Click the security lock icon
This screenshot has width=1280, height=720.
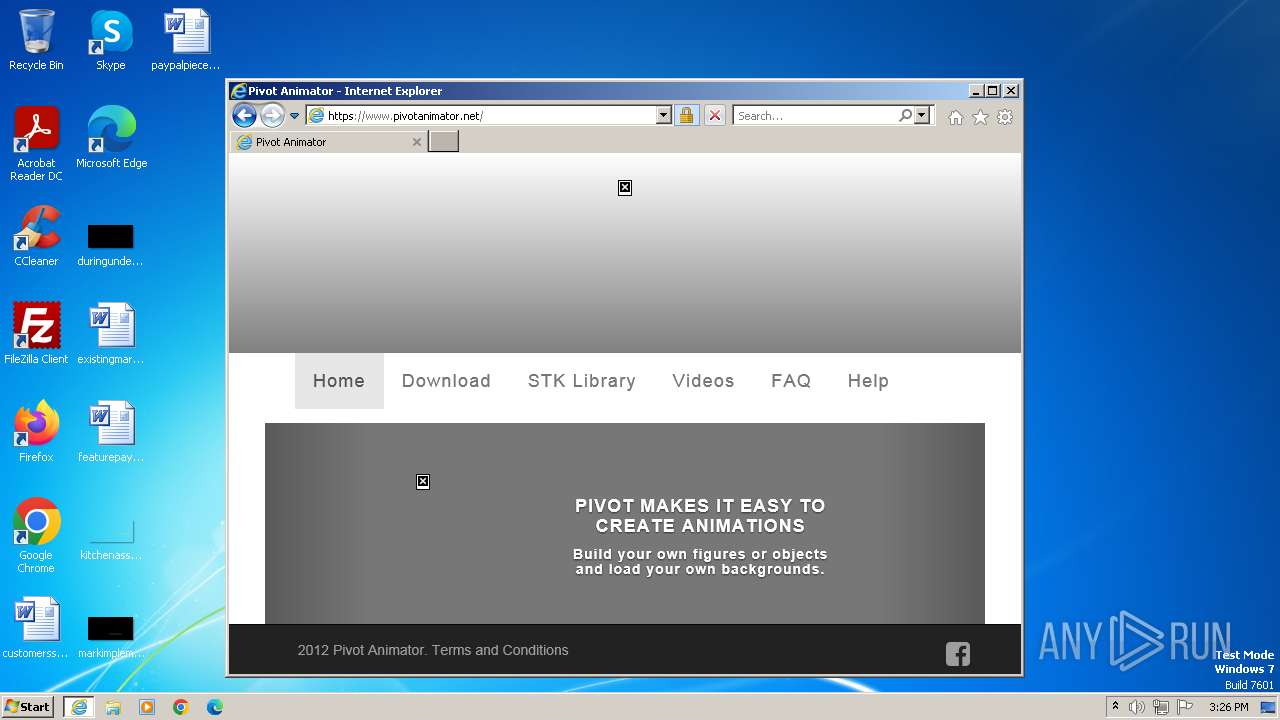(686, 116)
